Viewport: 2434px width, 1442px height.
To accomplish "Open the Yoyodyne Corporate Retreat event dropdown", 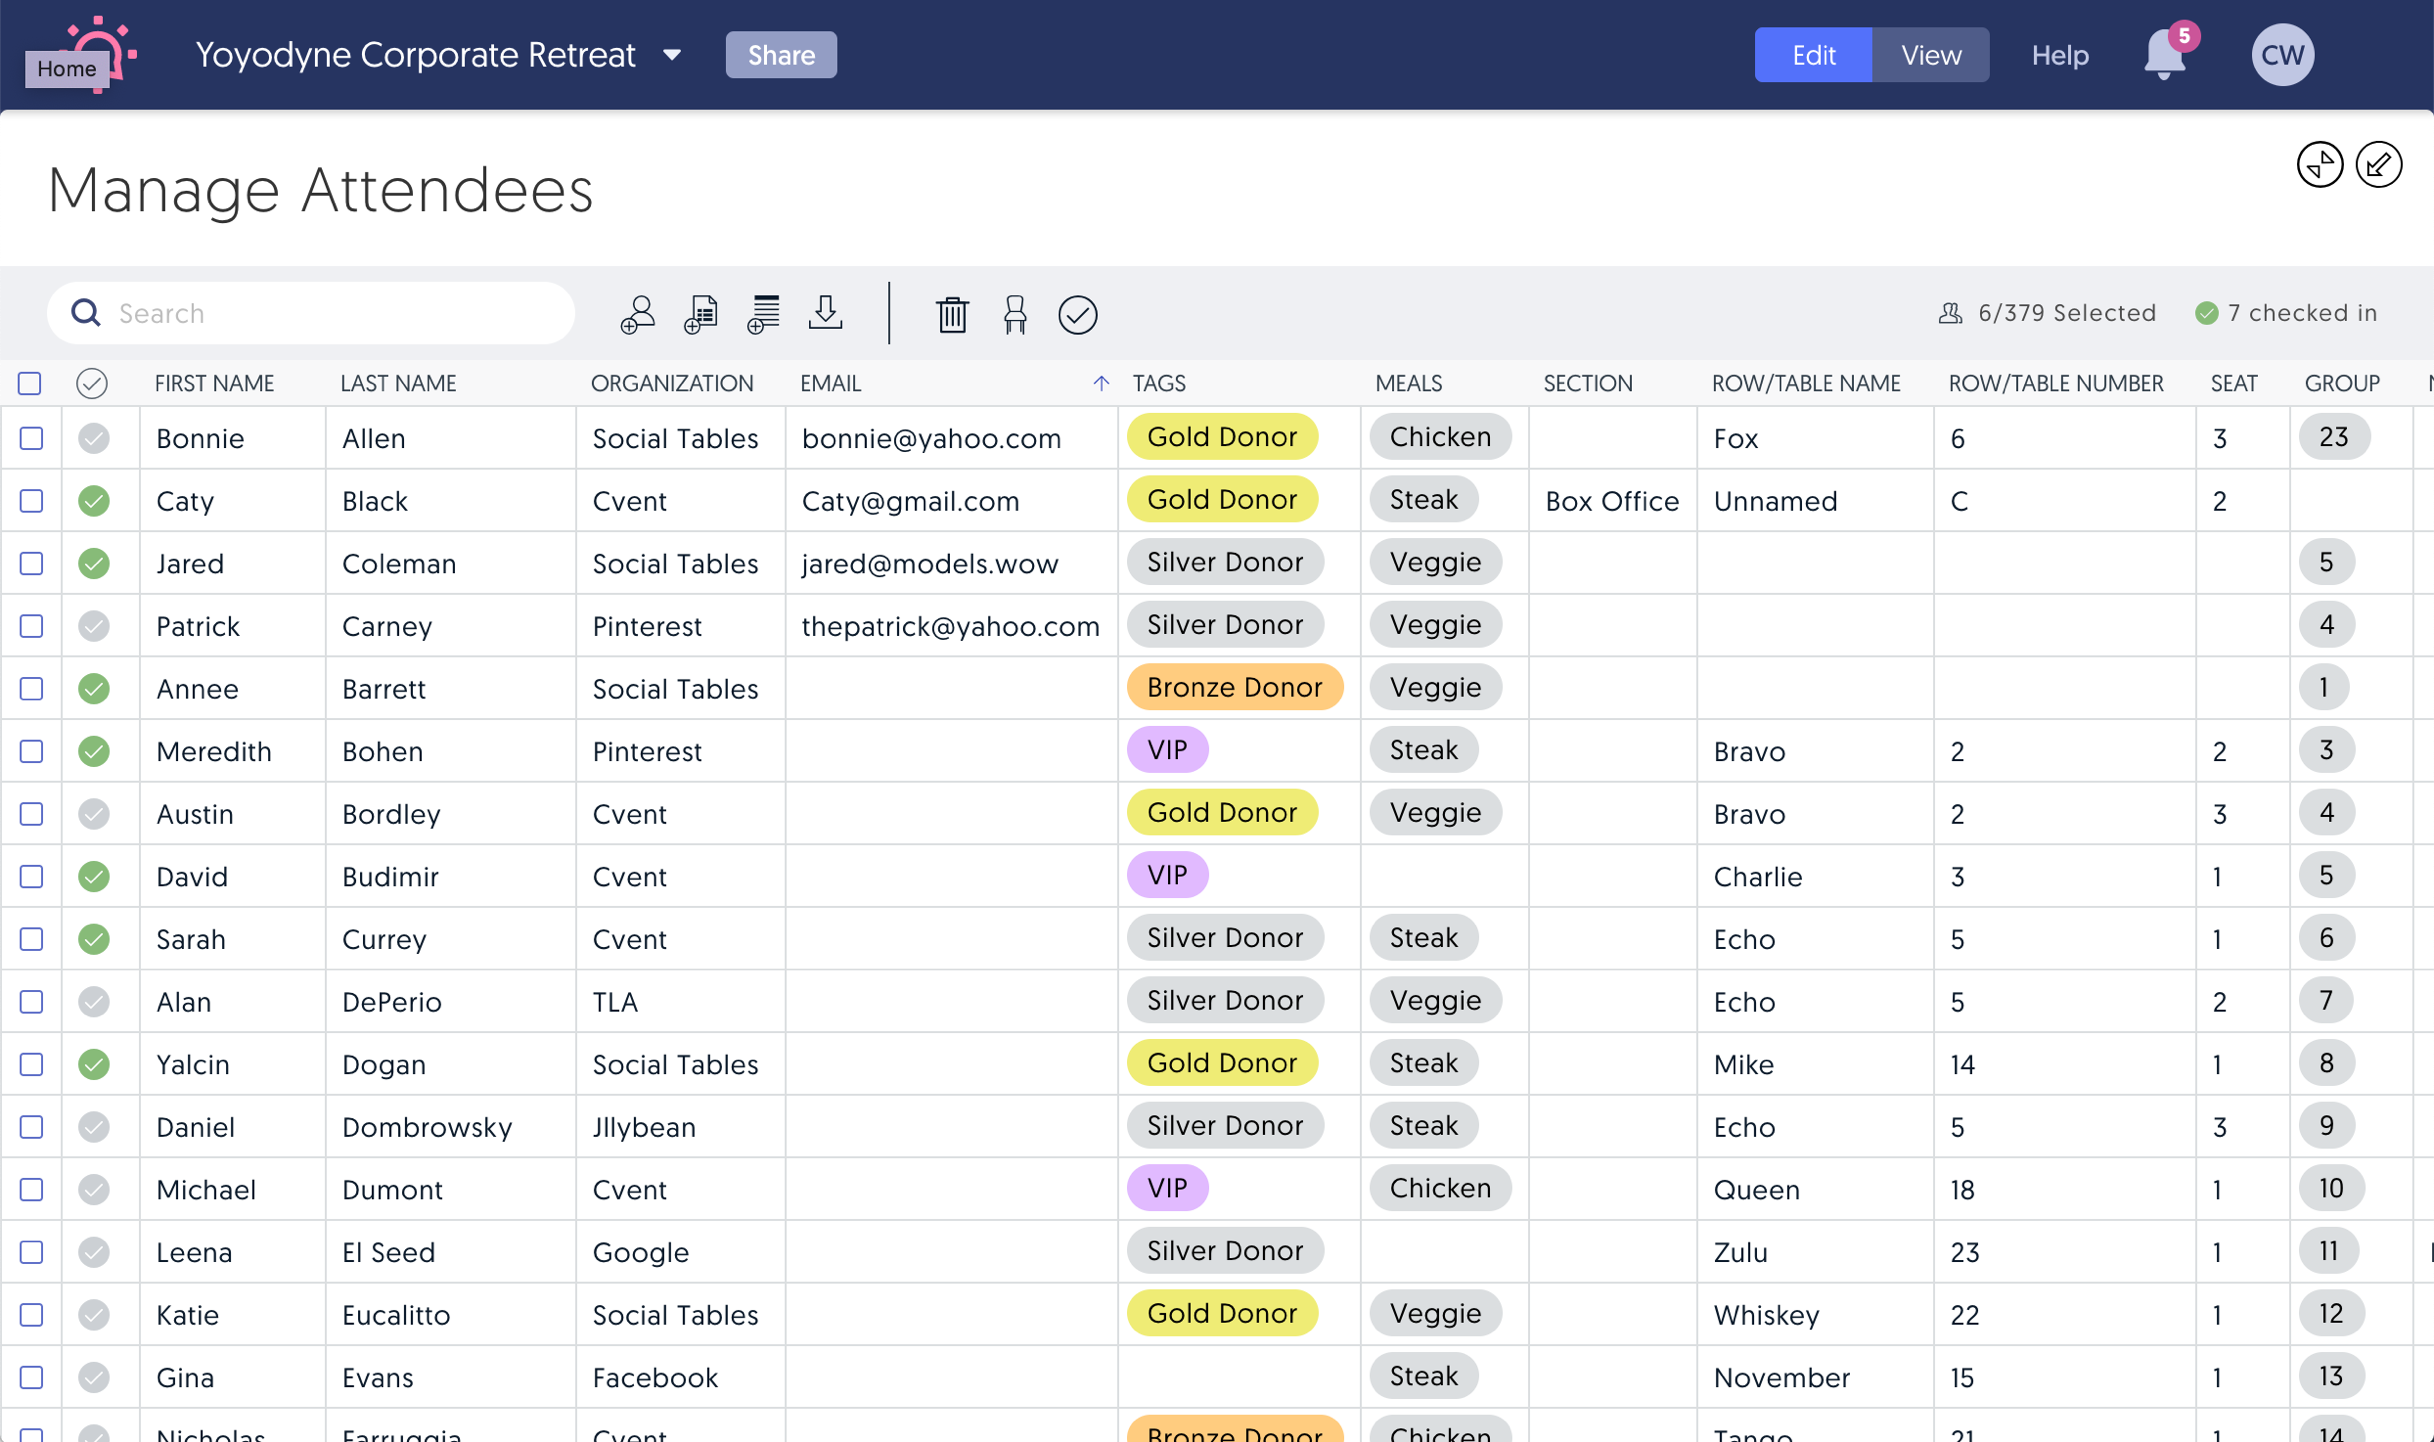I will (672, 55).
